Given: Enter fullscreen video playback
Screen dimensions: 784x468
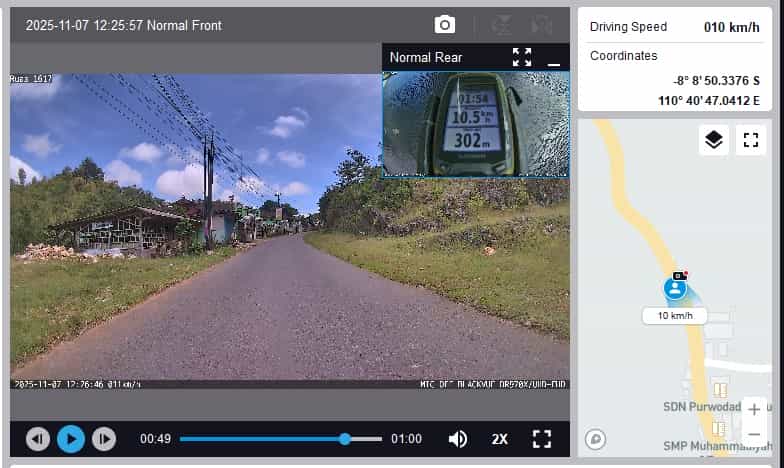Looking at the screenshot, I should click(542, 439).
